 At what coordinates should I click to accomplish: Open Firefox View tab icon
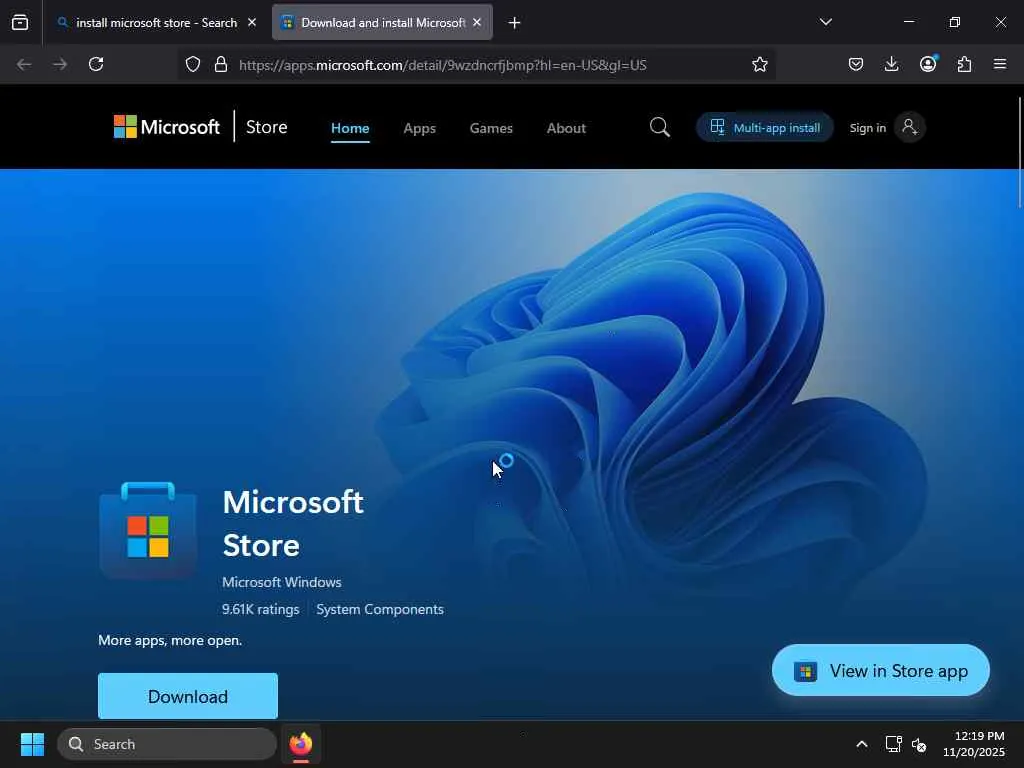tap(20, 23)
